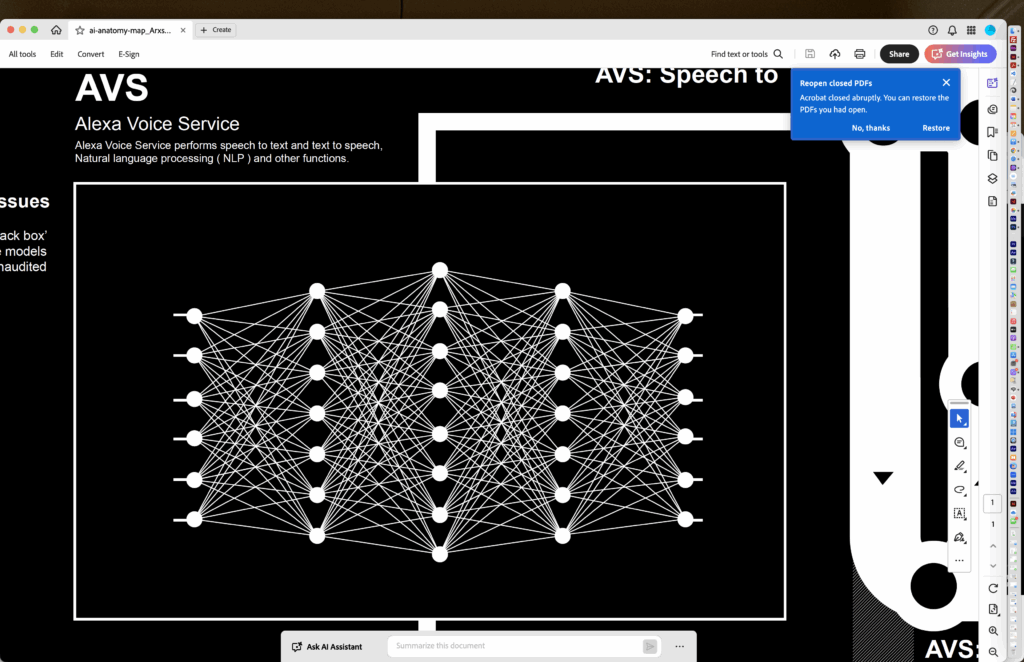This screenshot has height=662, width=1024.
Task: Open the Adobe apps grid
Action: pos(971,30)
